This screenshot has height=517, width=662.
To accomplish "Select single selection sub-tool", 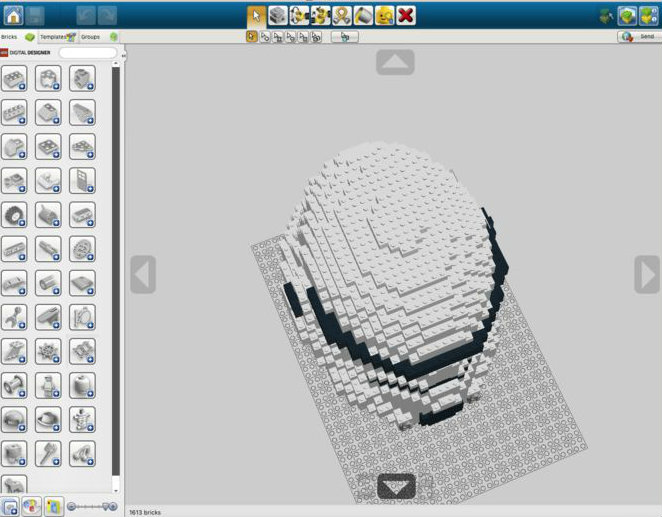I will coord(252,37).
